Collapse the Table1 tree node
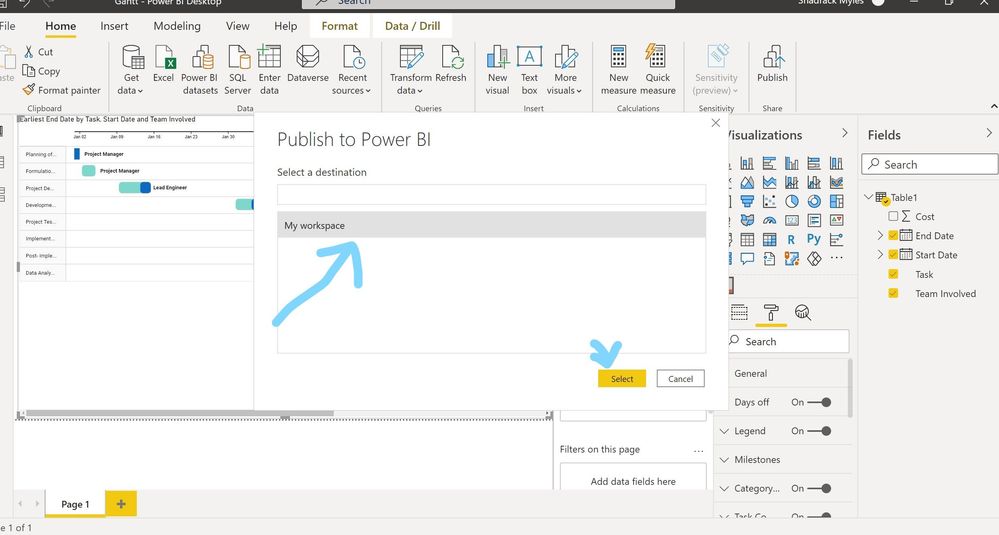Image resolution: width=999 pixels, height=535 pixels. [x=868, y=197]
